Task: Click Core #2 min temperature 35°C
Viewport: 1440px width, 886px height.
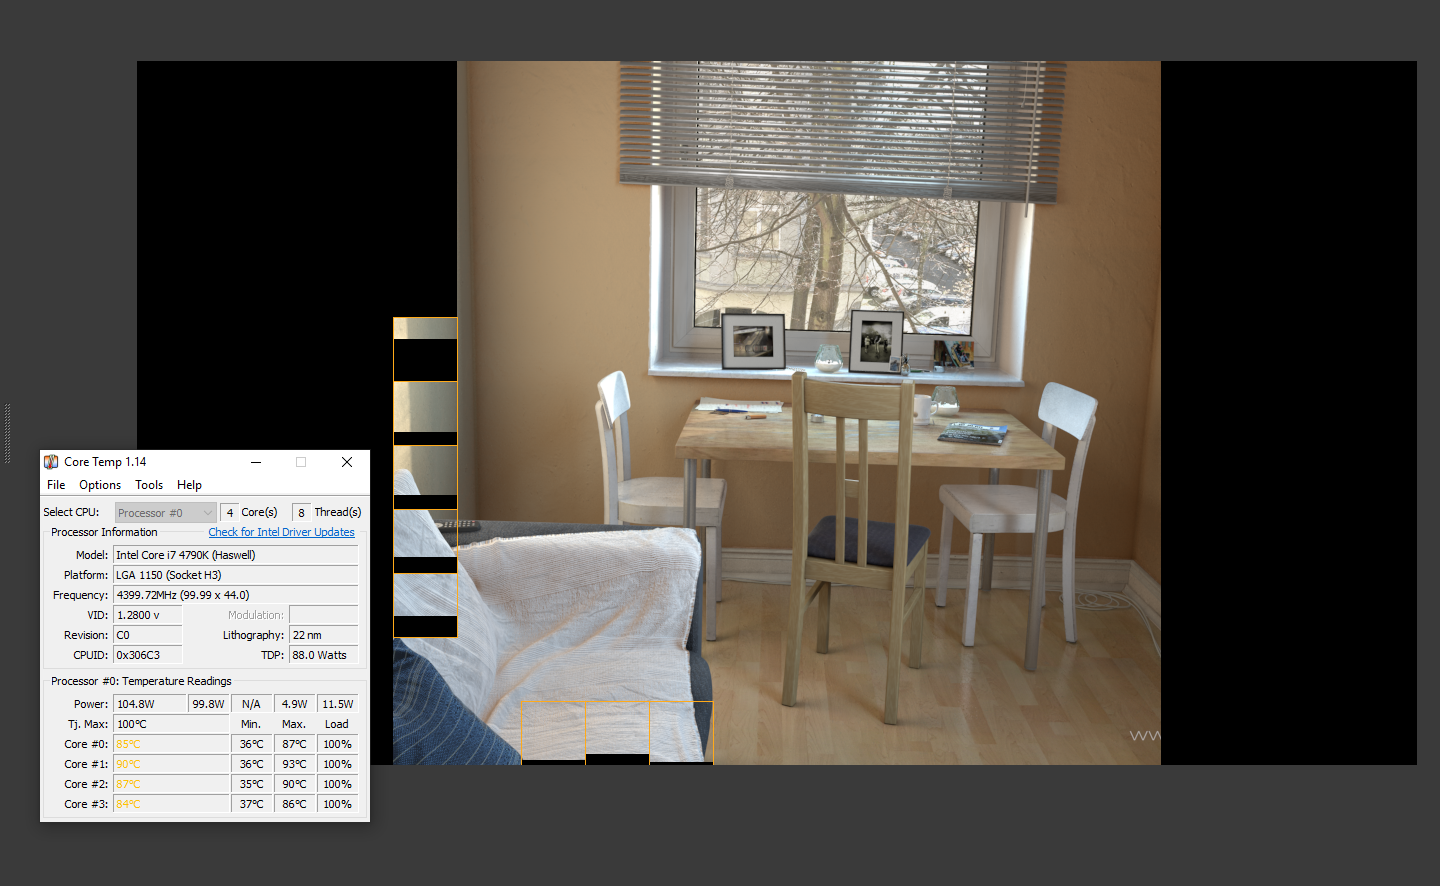Action: 252,784
